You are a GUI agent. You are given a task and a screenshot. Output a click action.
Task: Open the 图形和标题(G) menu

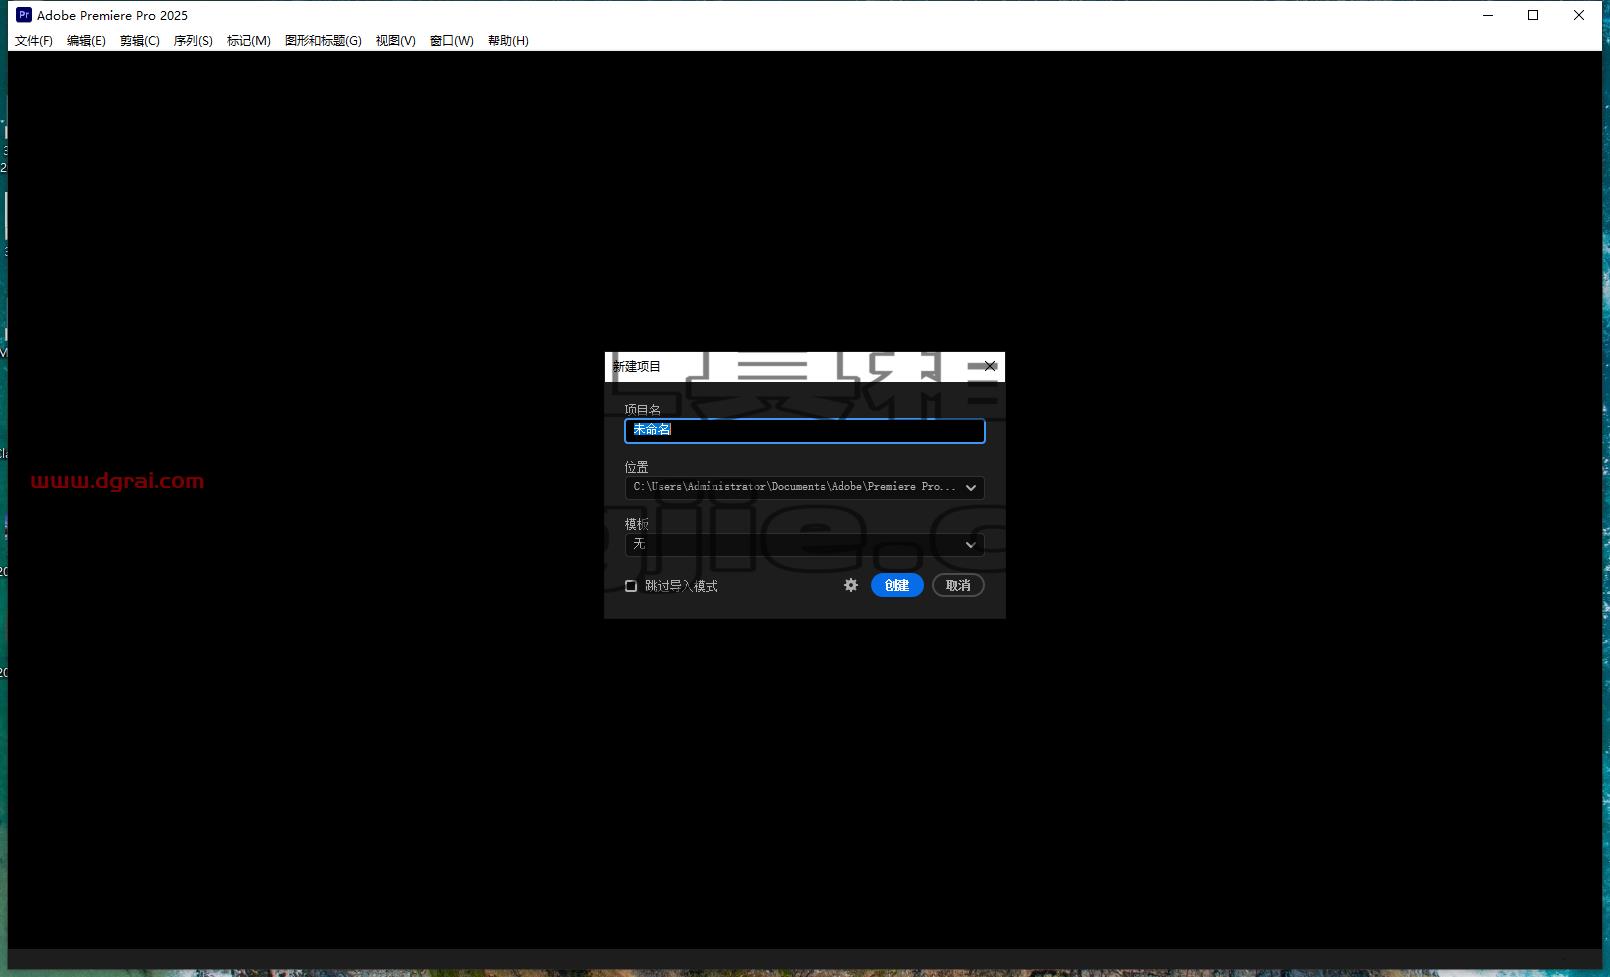[x=323, y=41]
